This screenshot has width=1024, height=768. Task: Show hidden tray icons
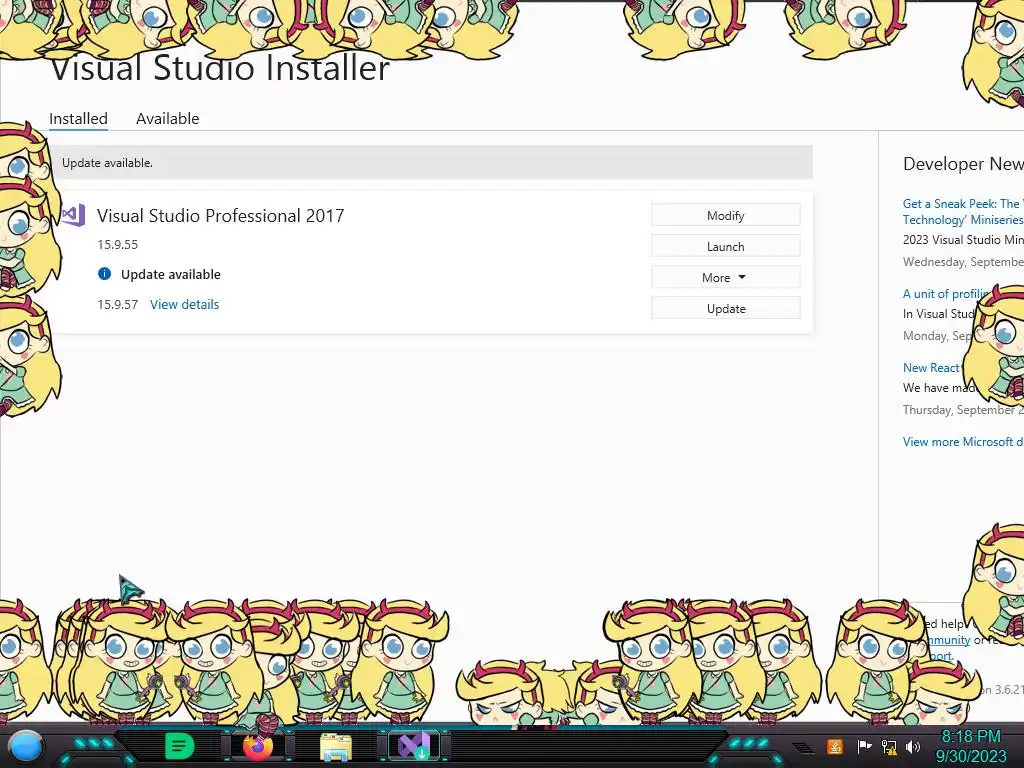click(803, 747)
